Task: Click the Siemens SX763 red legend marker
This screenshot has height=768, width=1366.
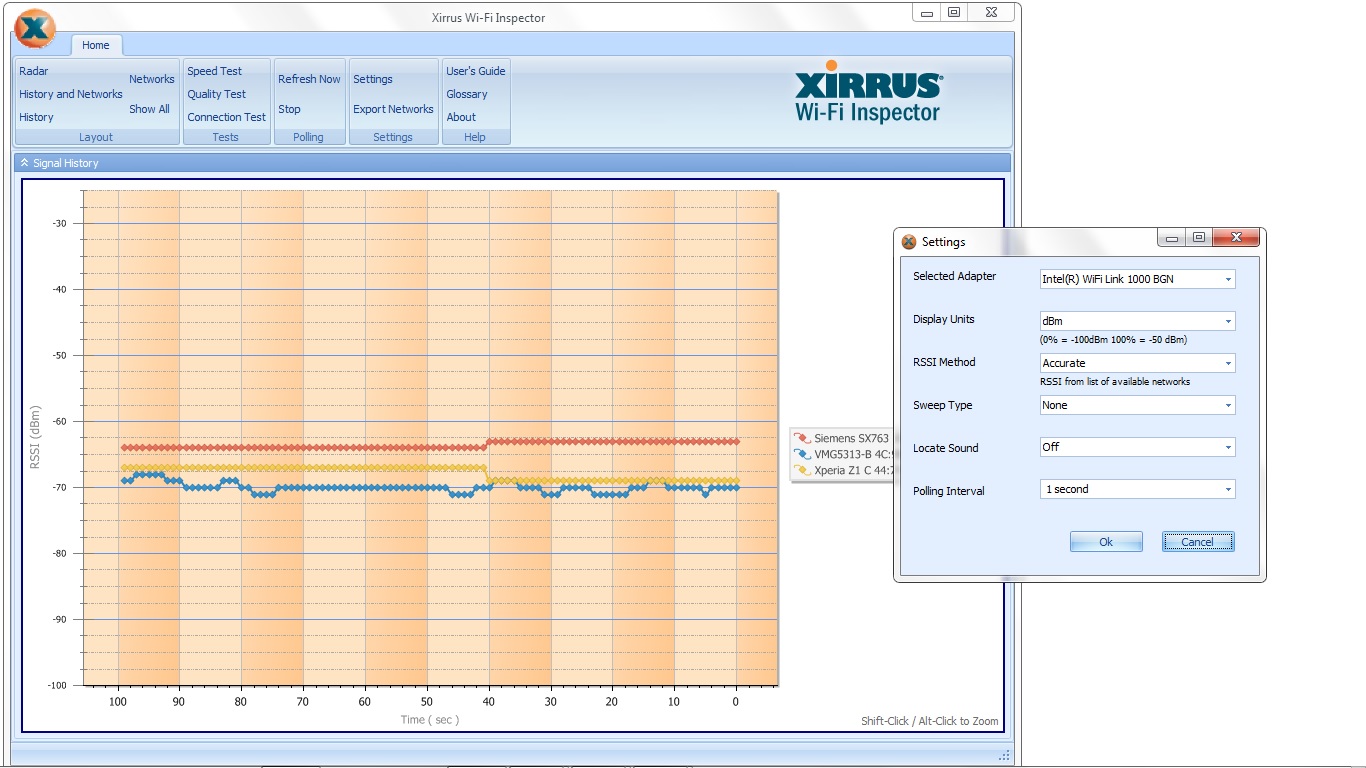Action: 802,438
